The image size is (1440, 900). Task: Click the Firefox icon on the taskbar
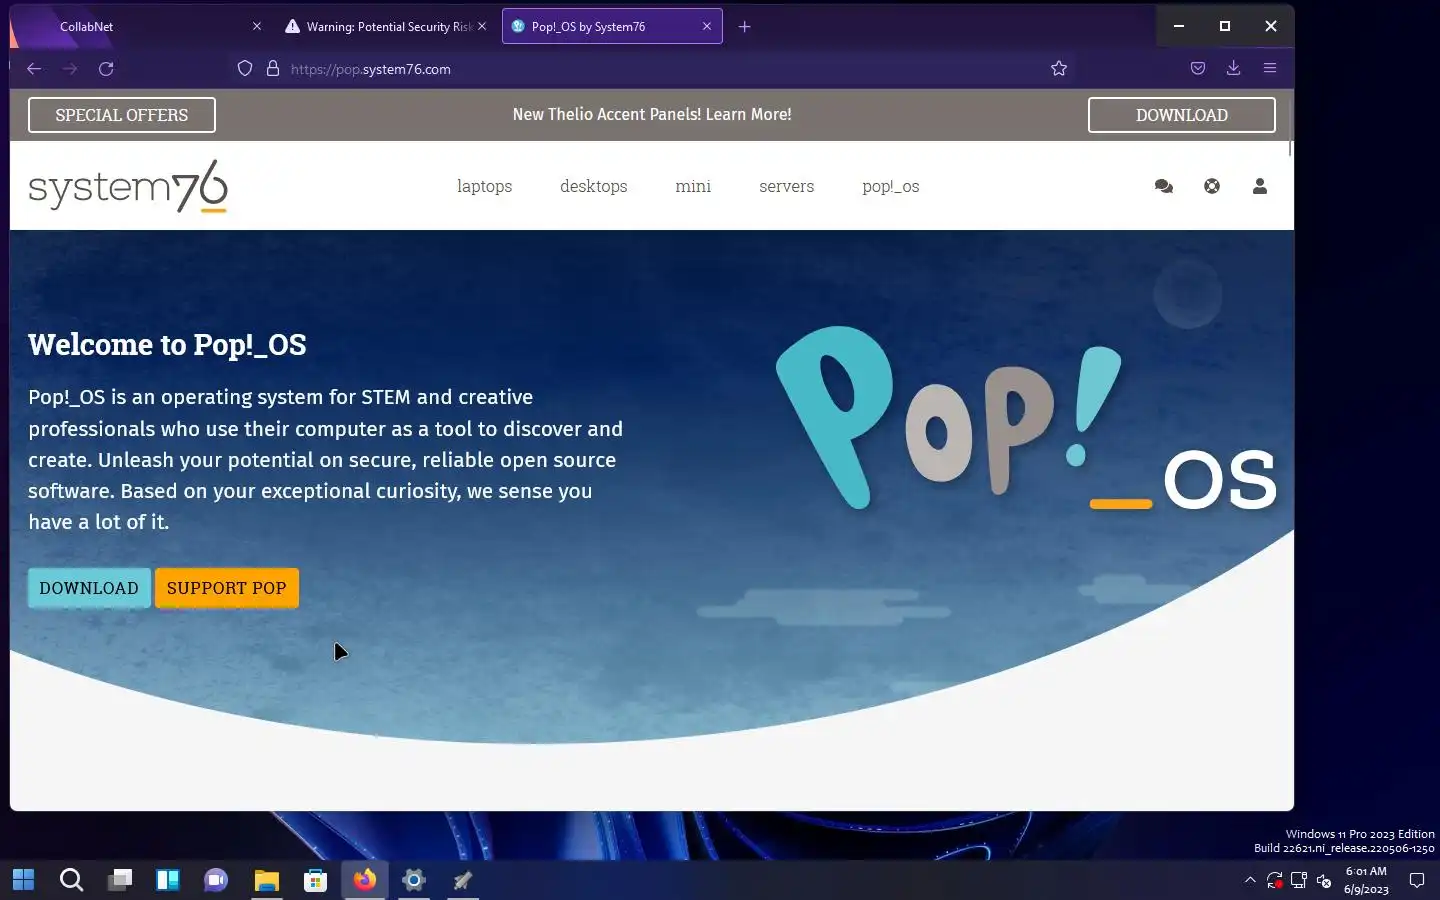coord(364,880)
